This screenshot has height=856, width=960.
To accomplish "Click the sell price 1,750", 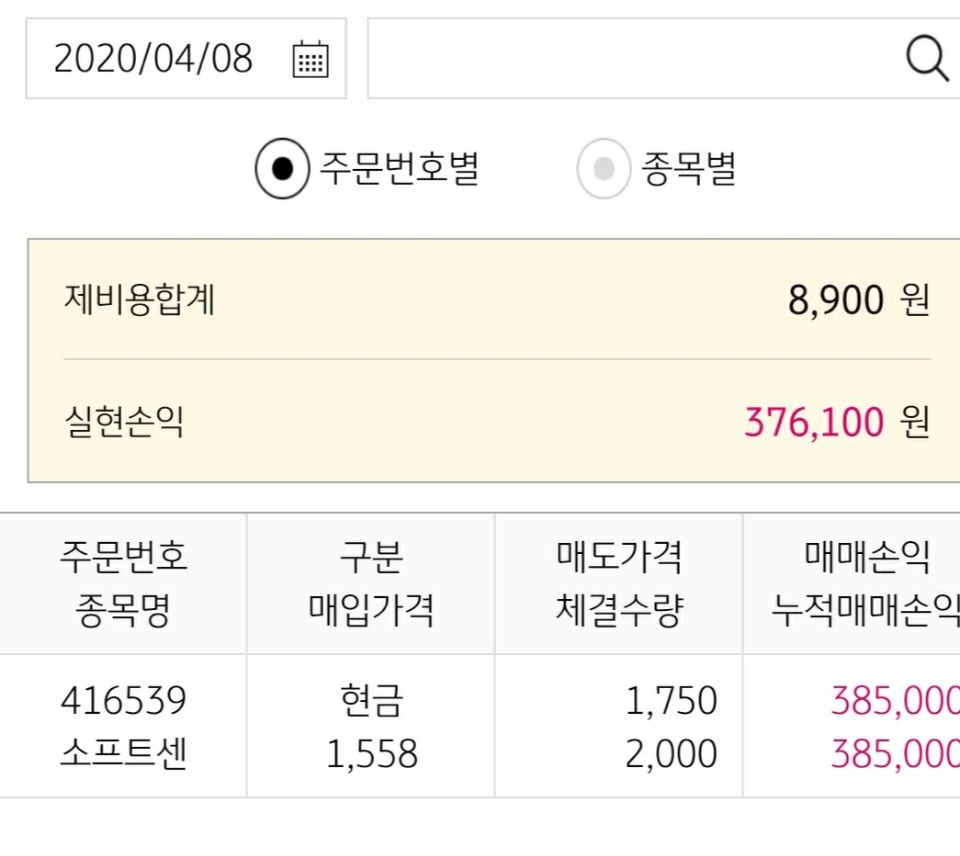I will 671,701.
